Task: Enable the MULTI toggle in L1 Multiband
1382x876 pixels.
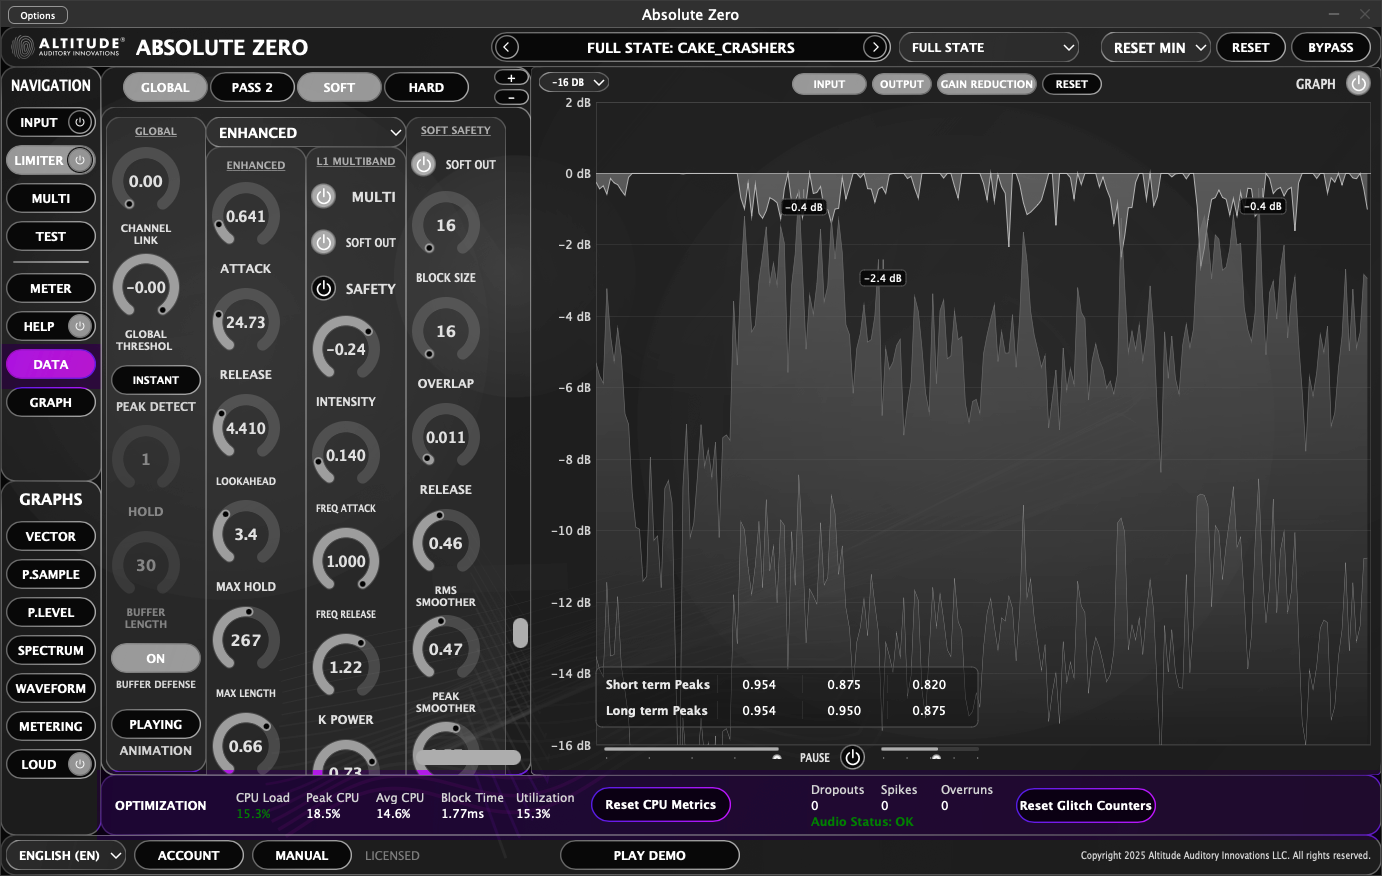Action: pyautogui.click(x=323, y=197)
